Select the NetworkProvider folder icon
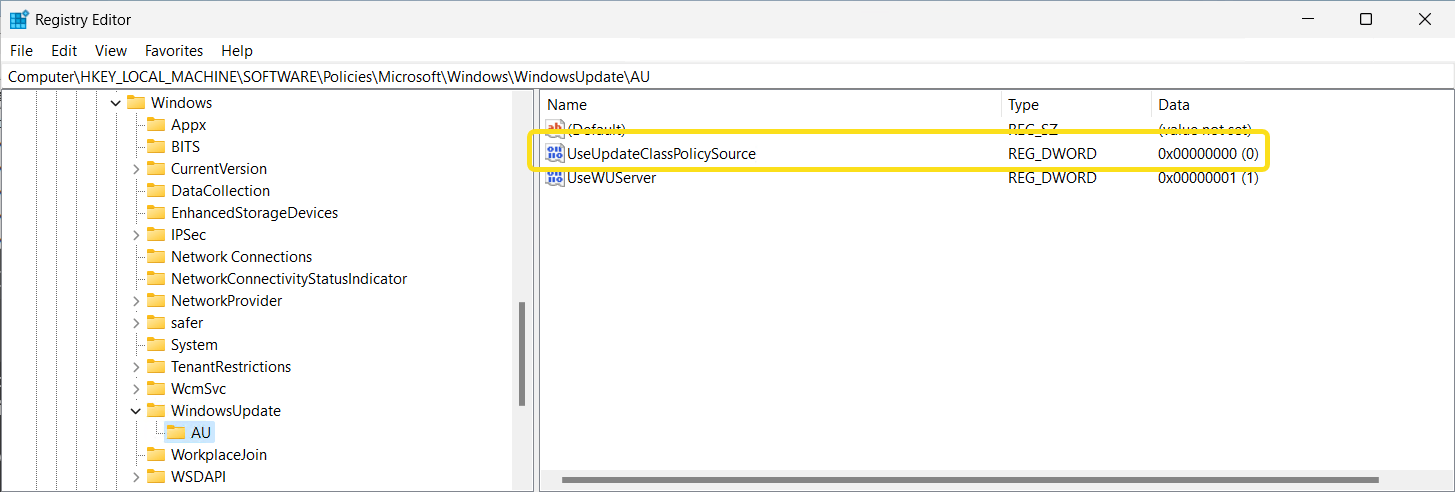The height and width of the screenshot is (492, 1455). pyautogui.click(x=156, y=301)
